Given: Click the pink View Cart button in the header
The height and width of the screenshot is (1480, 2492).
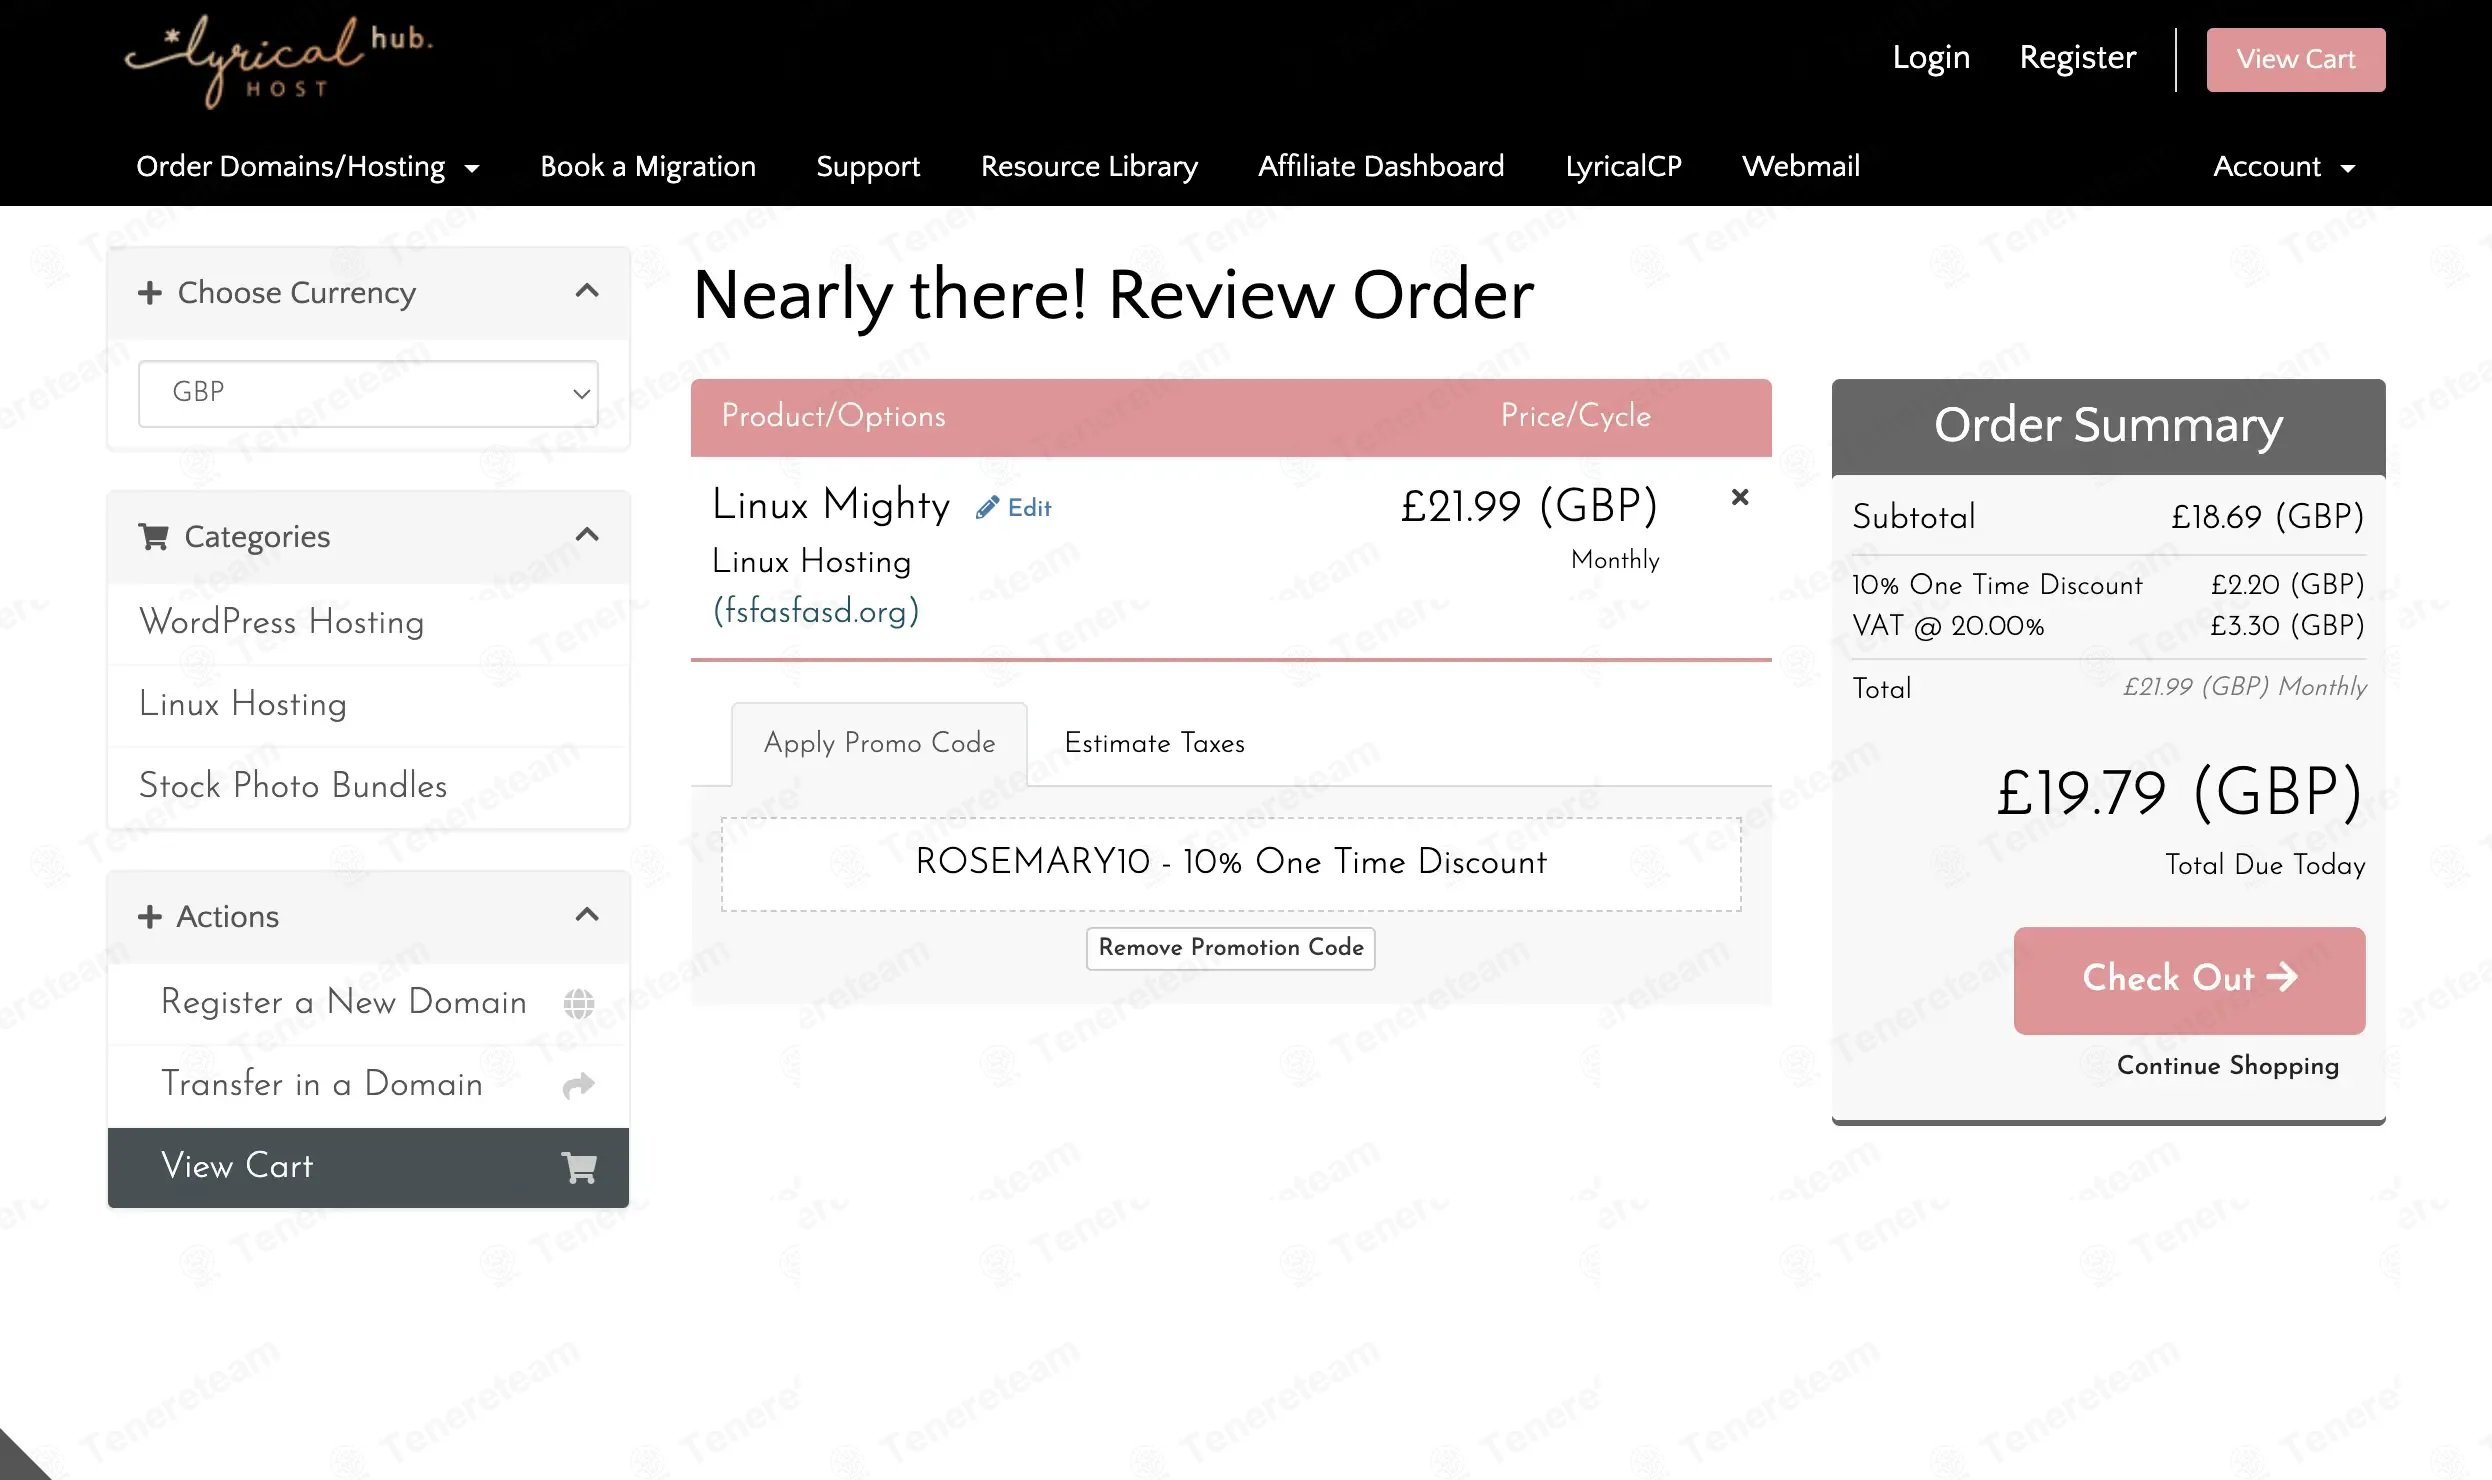Looking at the screenshot, I should click(x=2296, y=60).
